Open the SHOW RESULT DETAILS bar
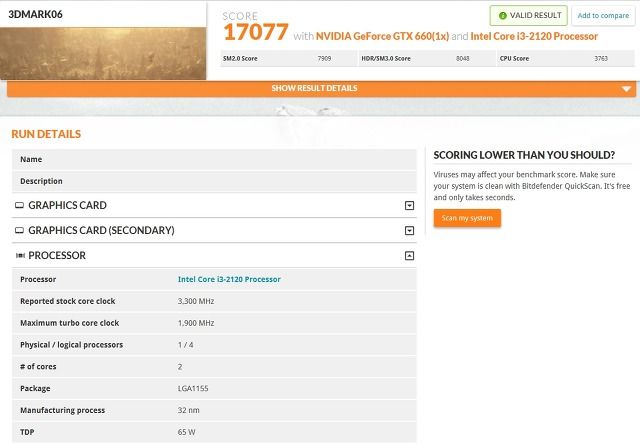 point(321,89)
